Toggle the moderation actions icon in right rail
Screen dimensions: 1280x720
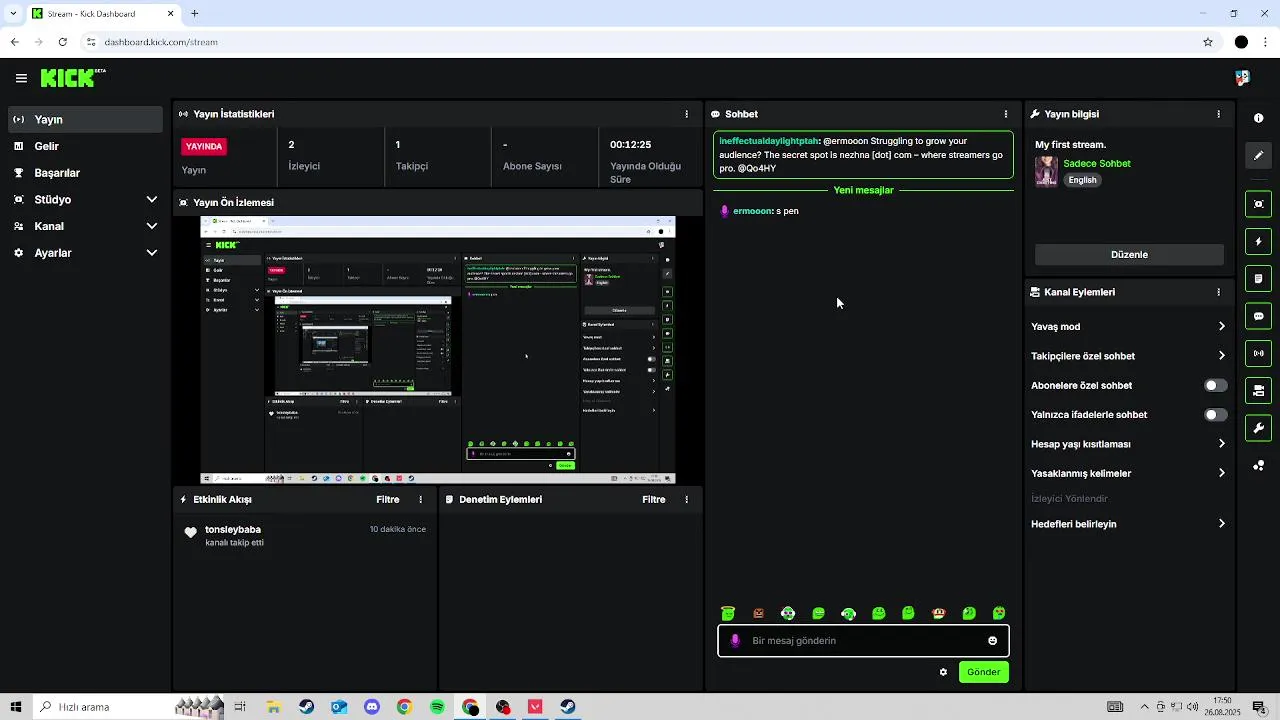tap(1258, 390)
